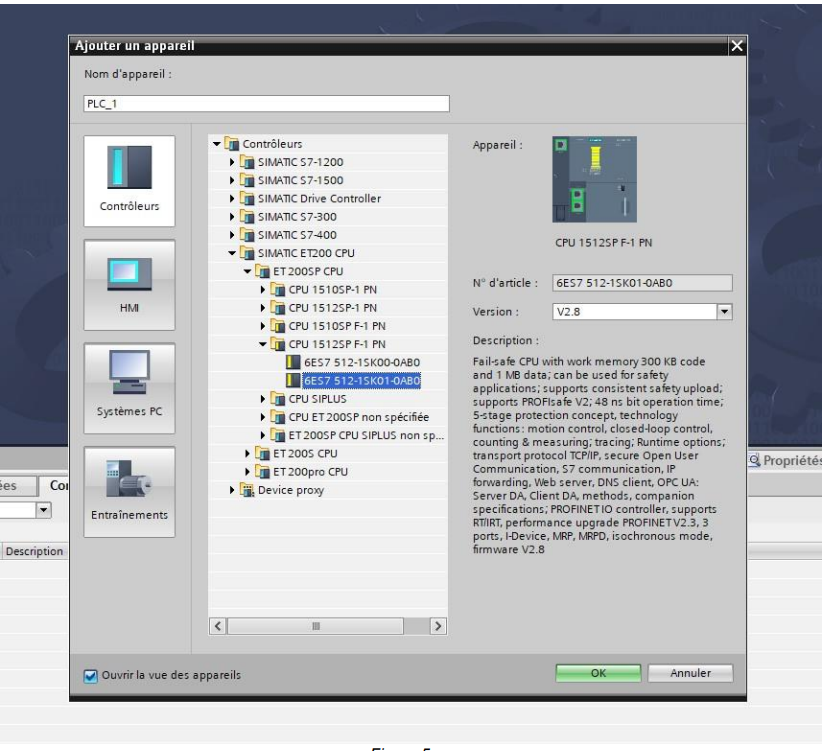Click the Description column header behind the dialog

click(x=34, y=551)
